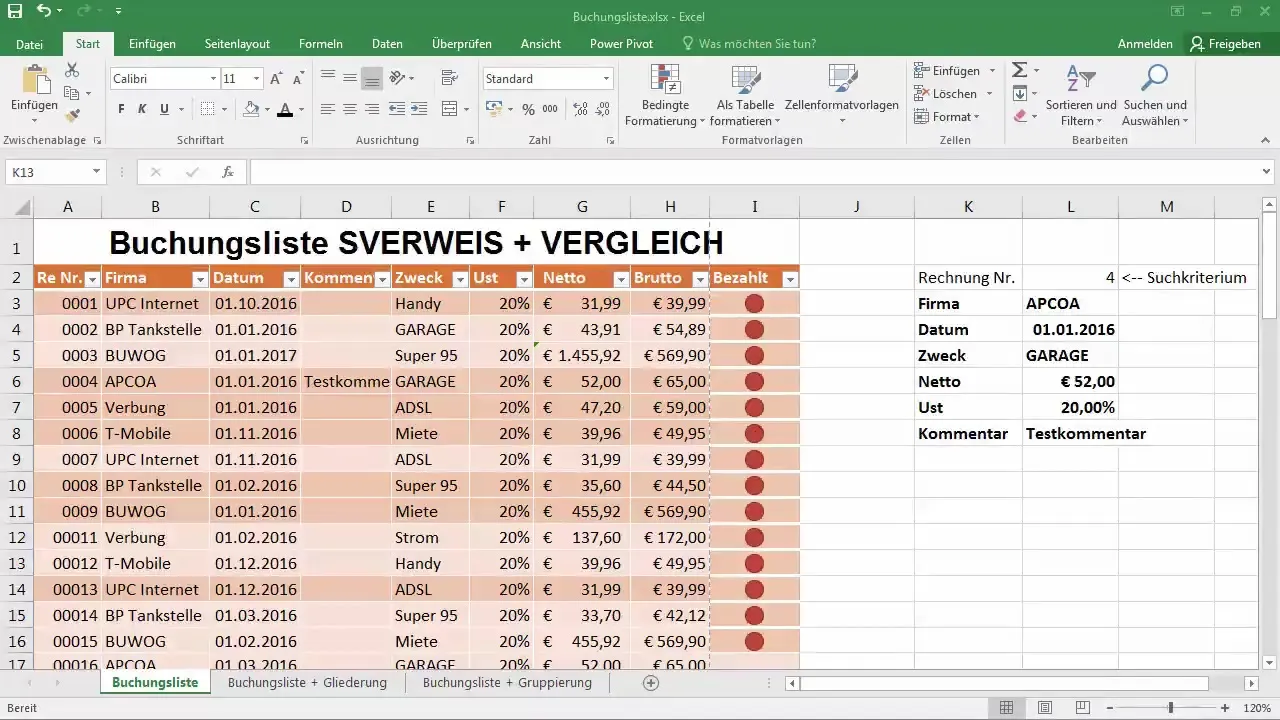Open the font size 11 dropdown

coord(256,78)
